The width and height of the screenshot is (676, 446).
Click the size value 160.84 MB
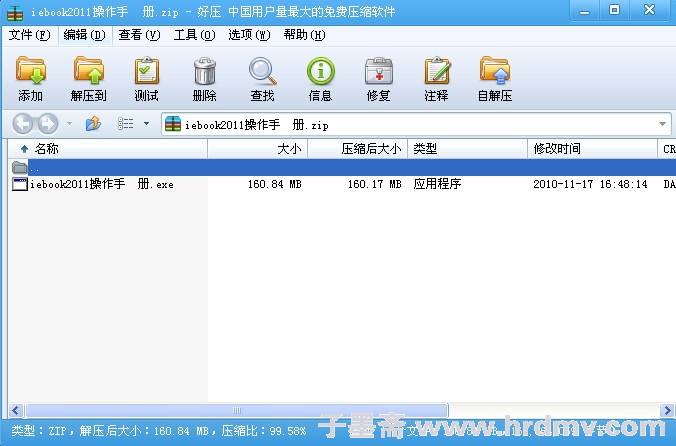click(x=275, y=184)
